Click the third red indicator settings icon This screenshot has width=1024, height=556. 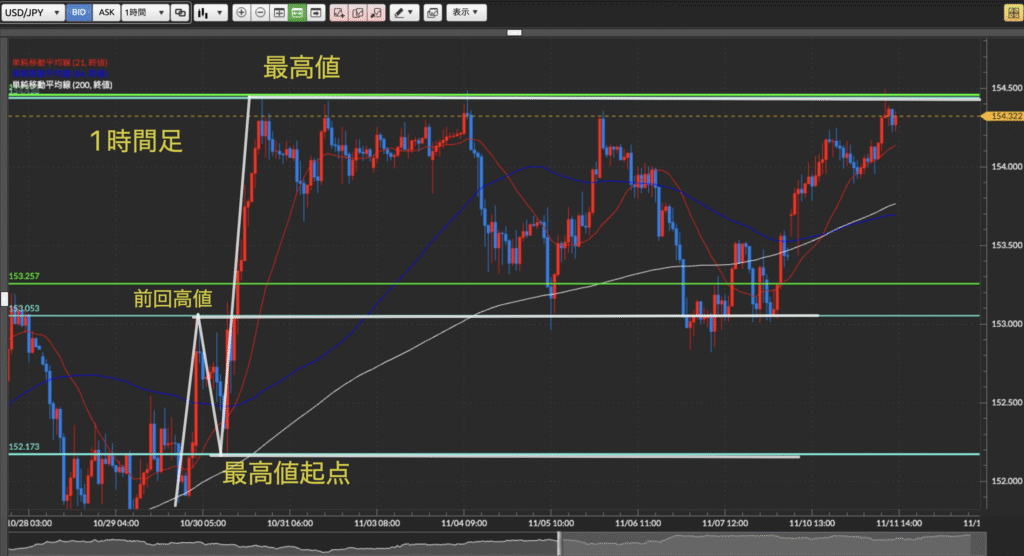pyautogui.click(x=376, y=13)
